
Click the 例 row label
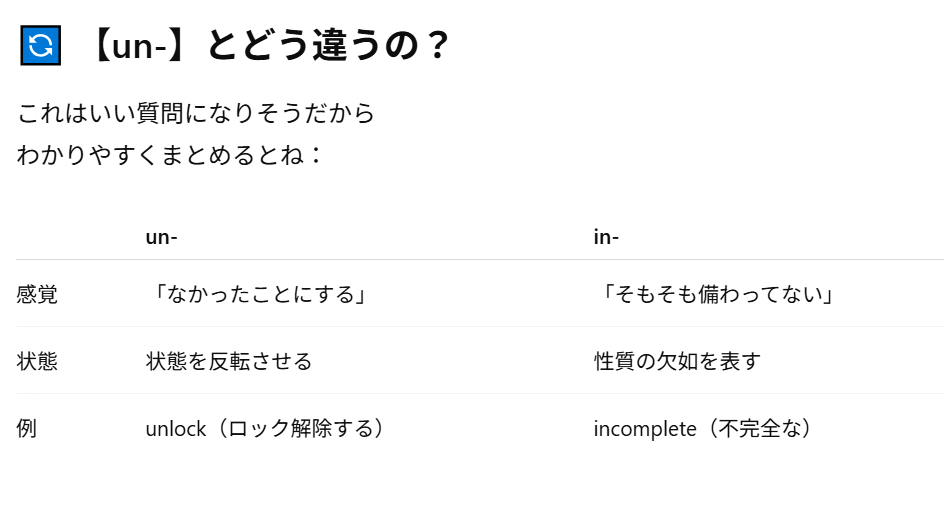26,429
